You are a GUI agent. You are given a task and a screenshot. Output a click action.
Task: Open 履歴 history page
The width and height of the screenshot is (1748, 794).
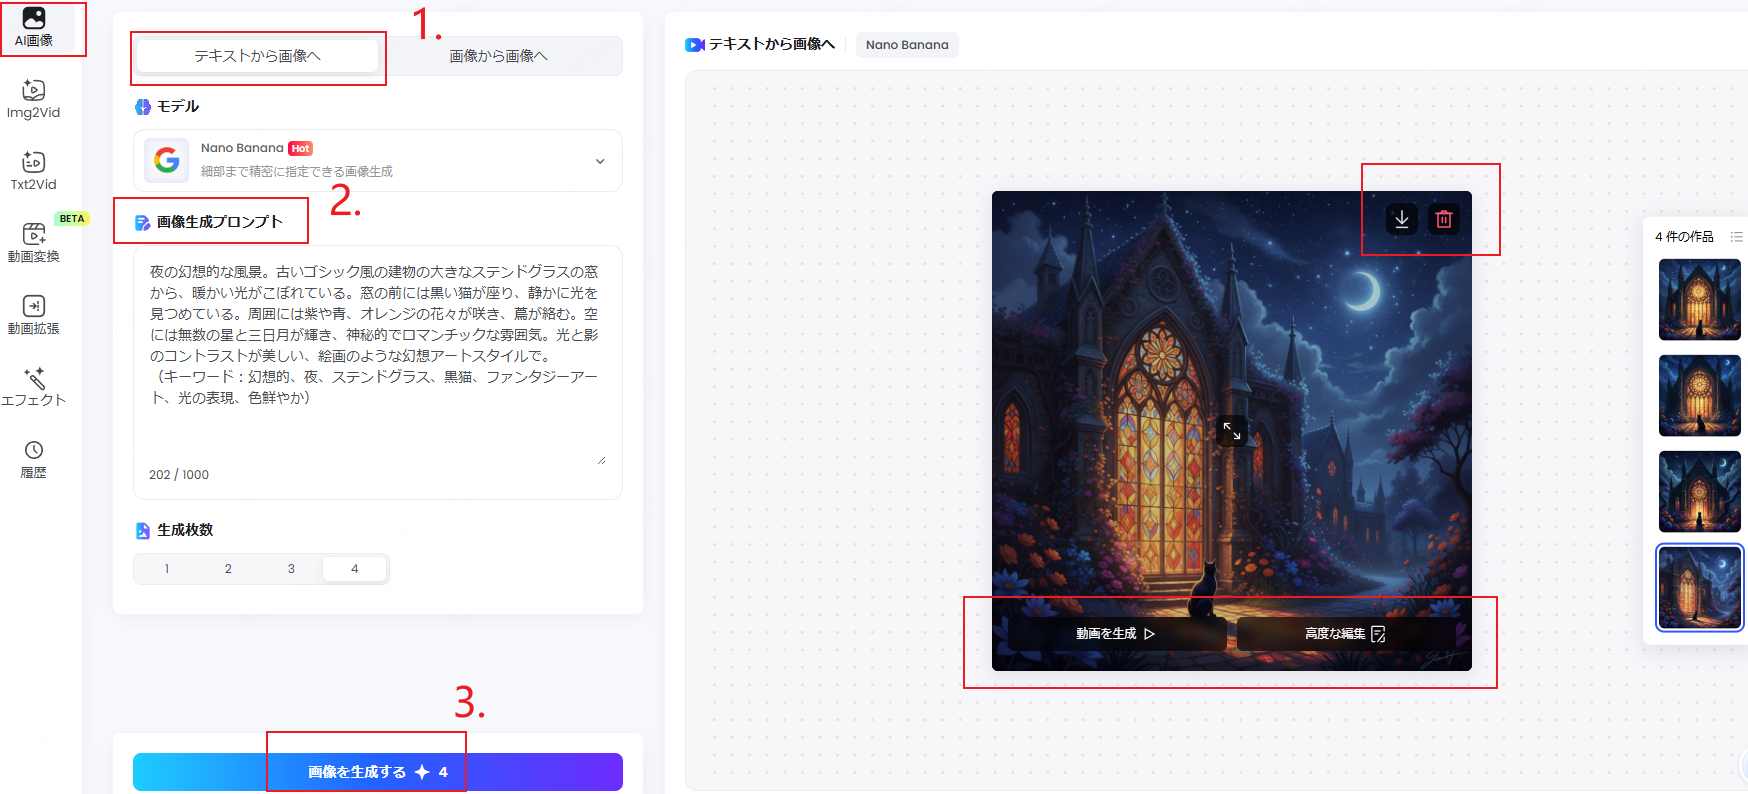[x=34, y=459]
